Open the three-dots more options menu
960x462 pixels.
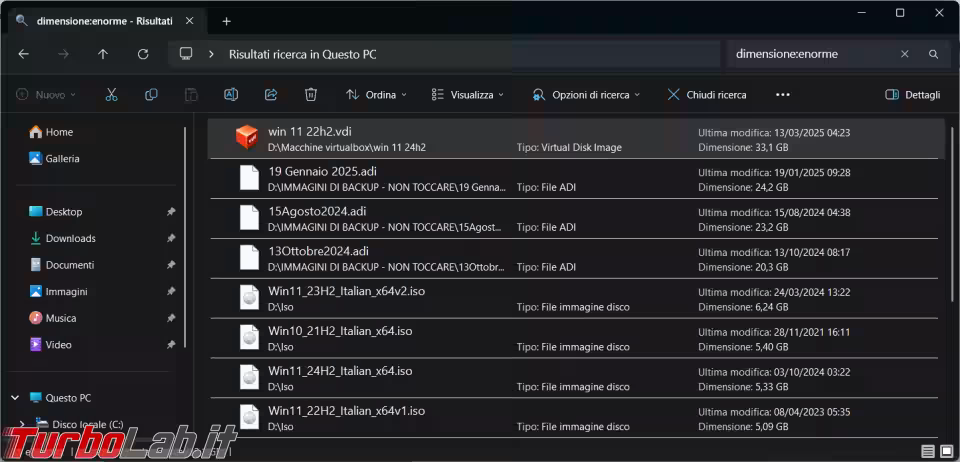(x=782, y=95)
